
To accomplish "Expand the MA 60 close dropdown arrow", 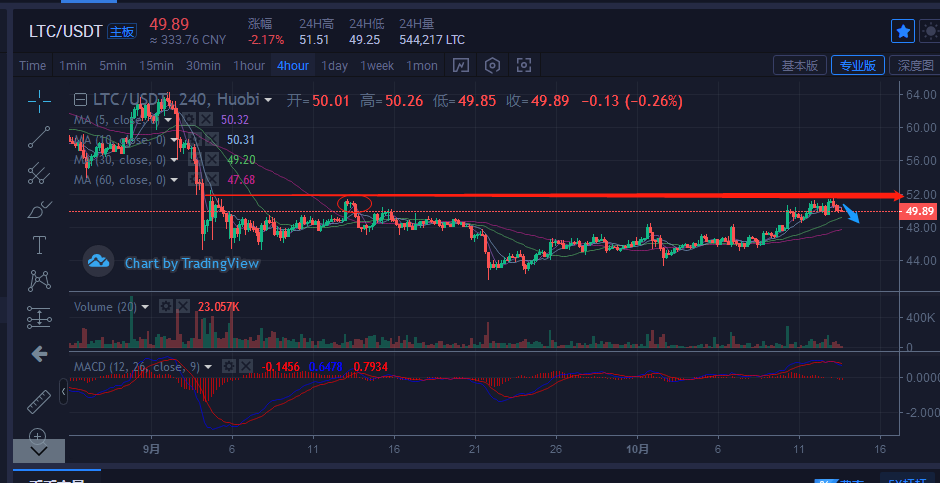I will pos(174,180).
